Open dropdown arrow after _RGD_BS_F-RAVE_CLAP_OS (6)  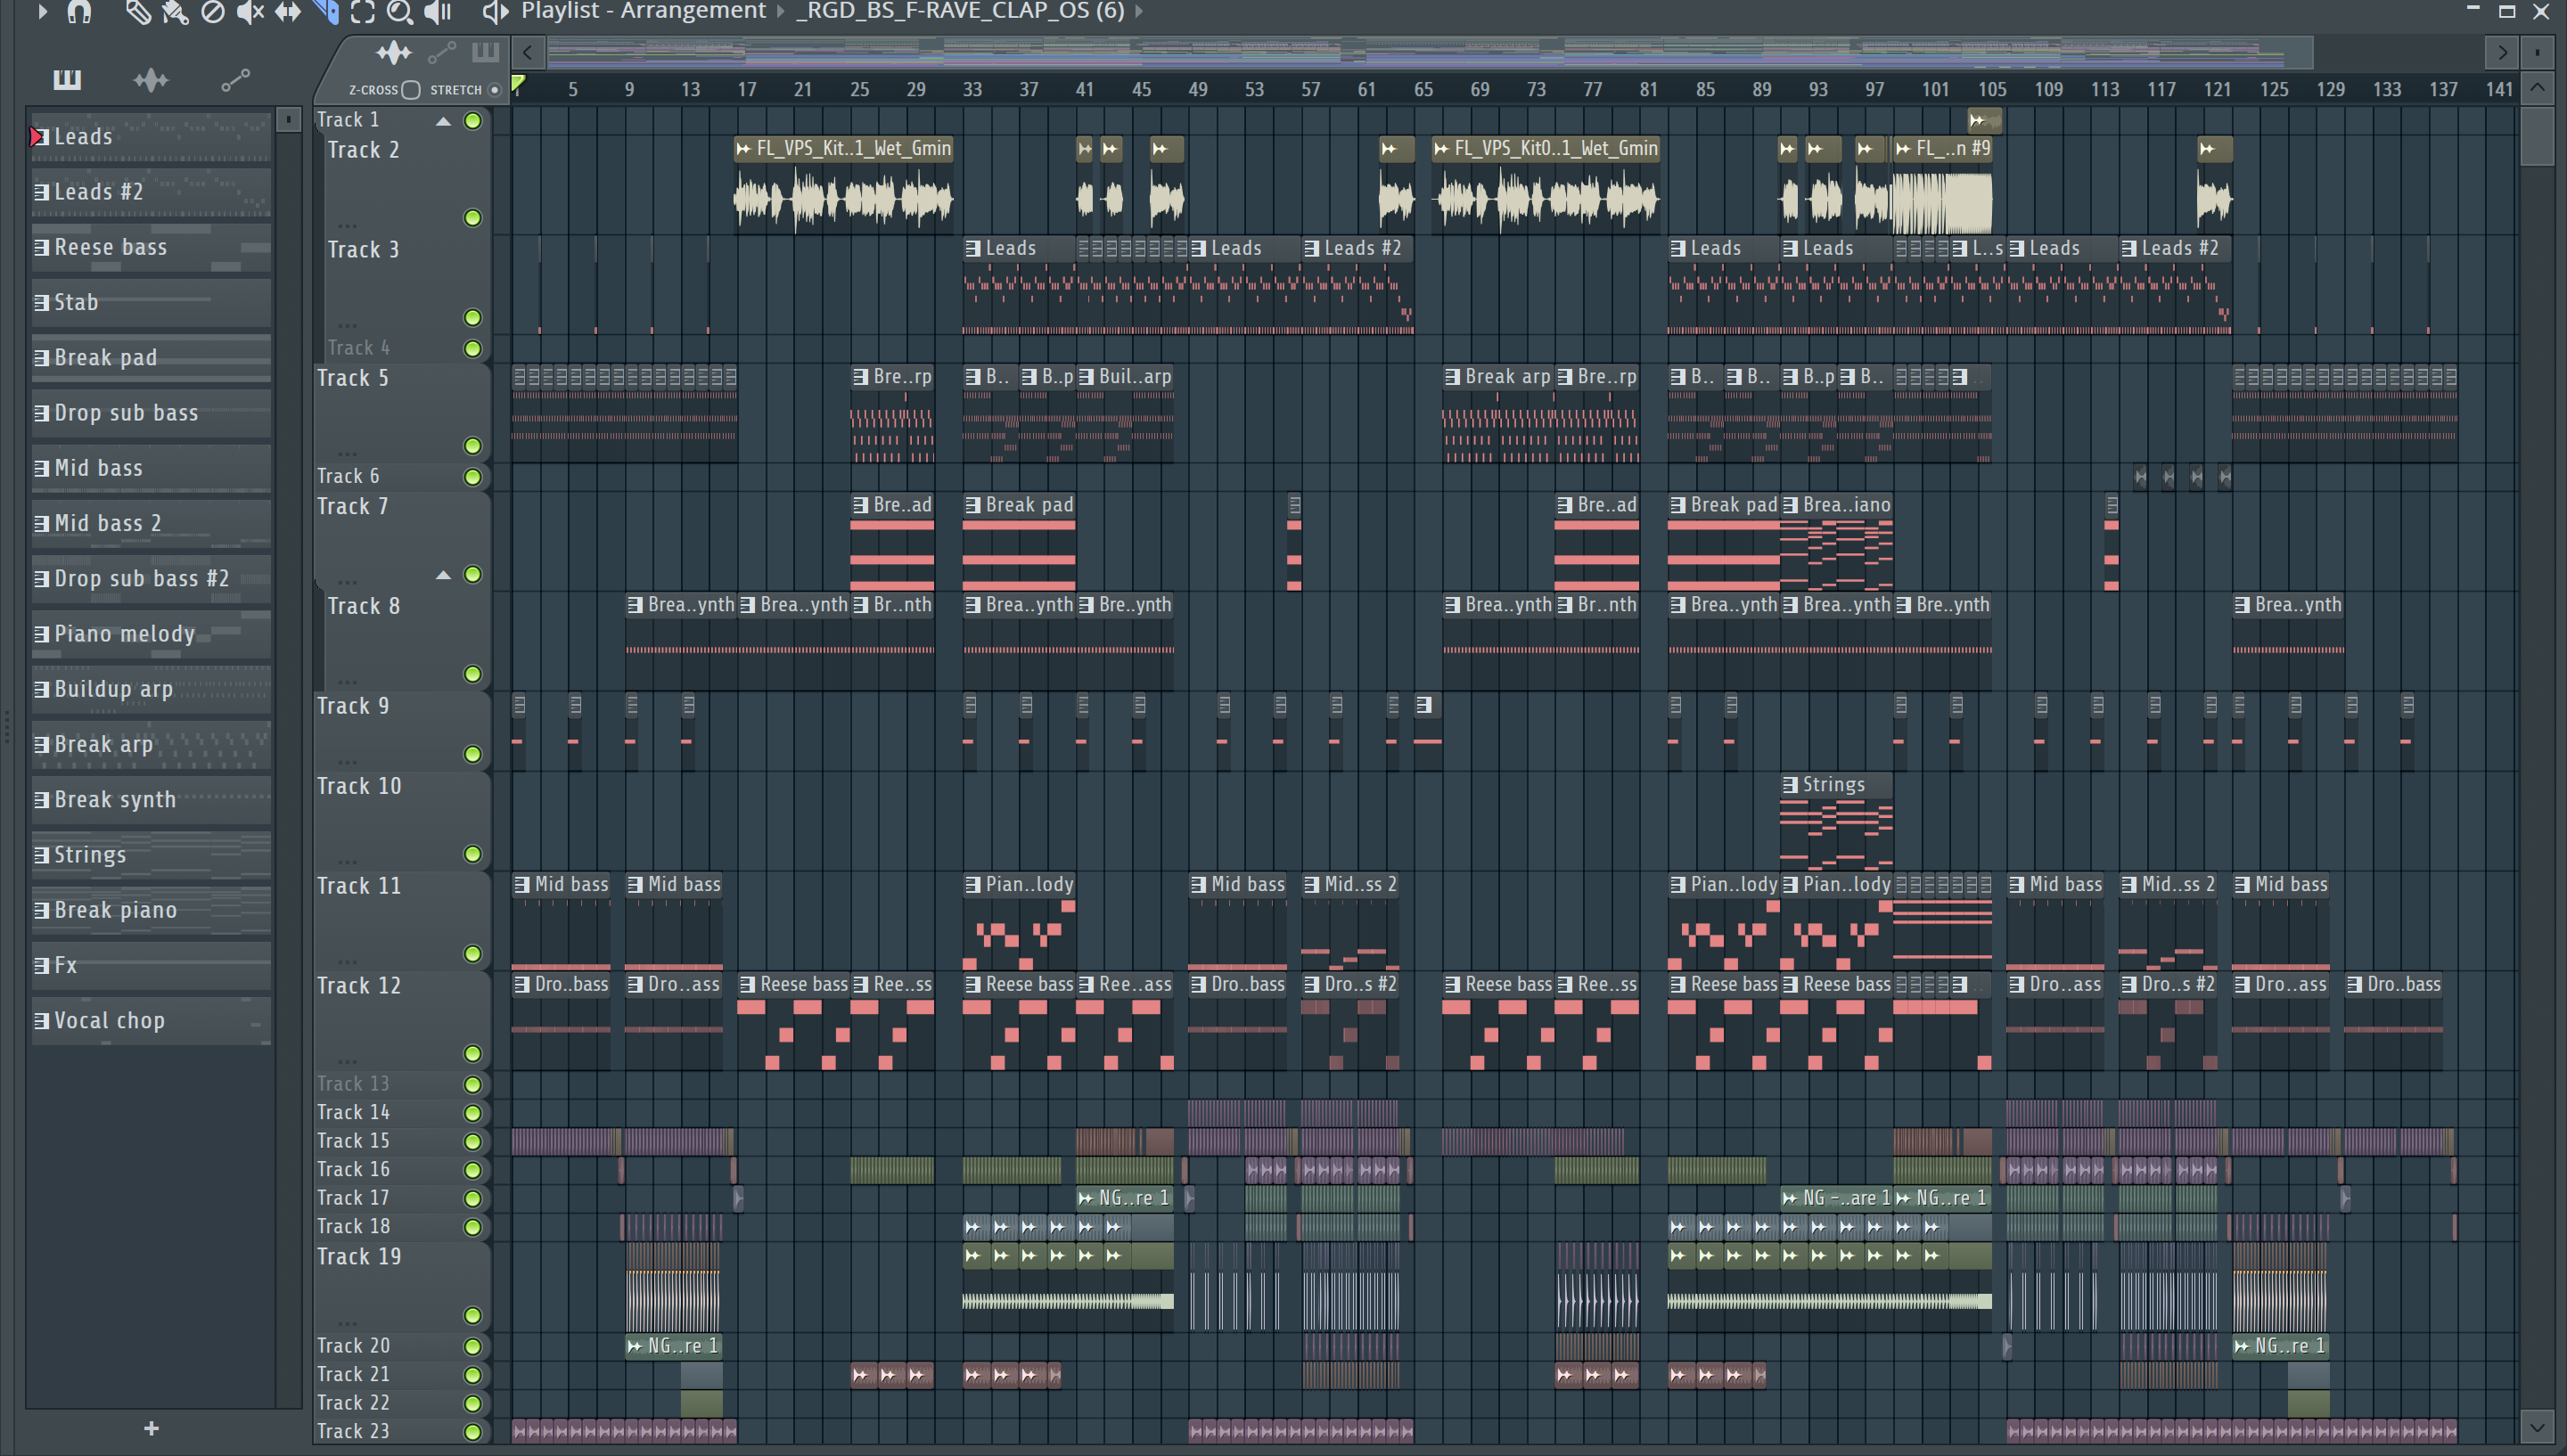pos(1138,11)
